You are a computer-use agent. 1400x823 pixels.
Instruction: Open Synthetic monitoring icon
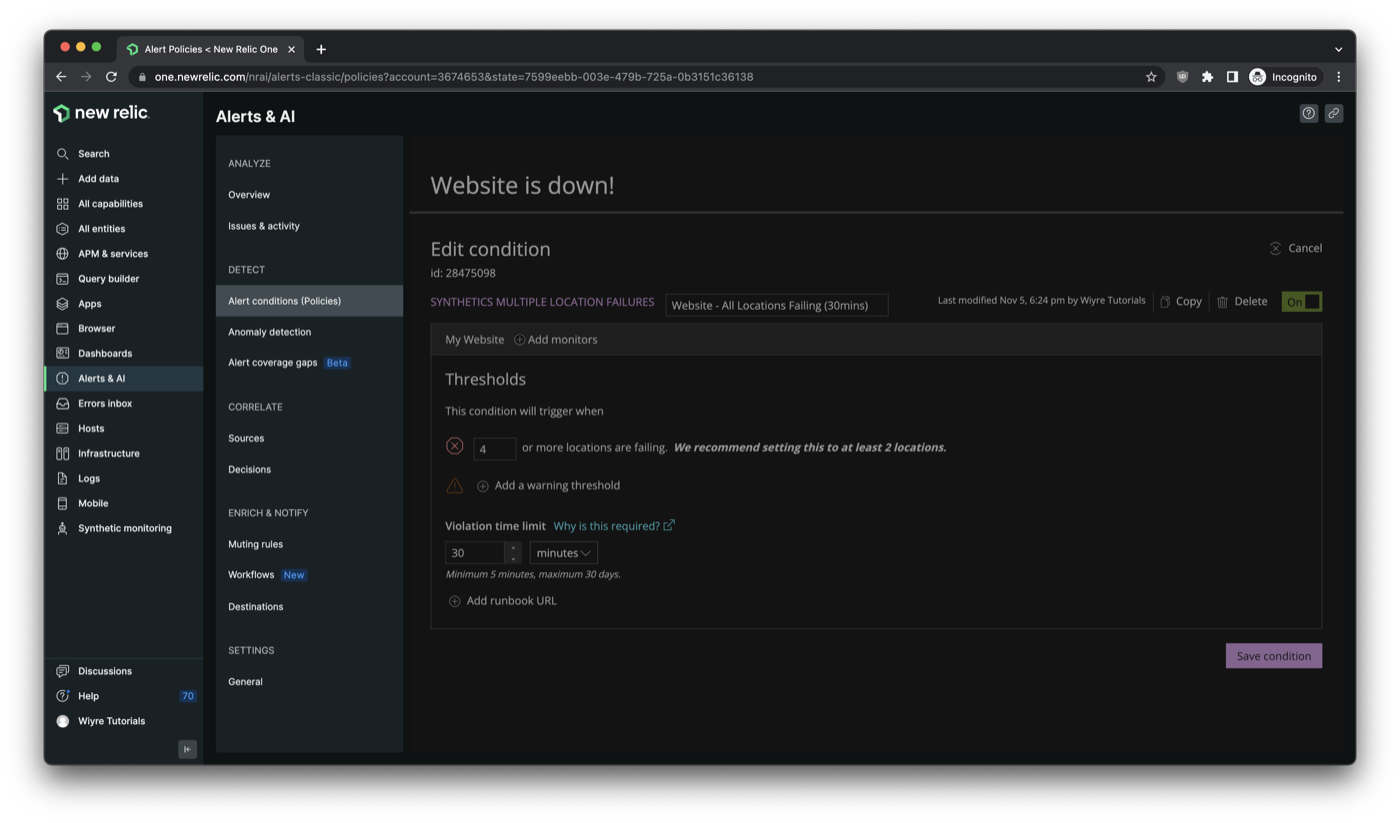[62, 529]
